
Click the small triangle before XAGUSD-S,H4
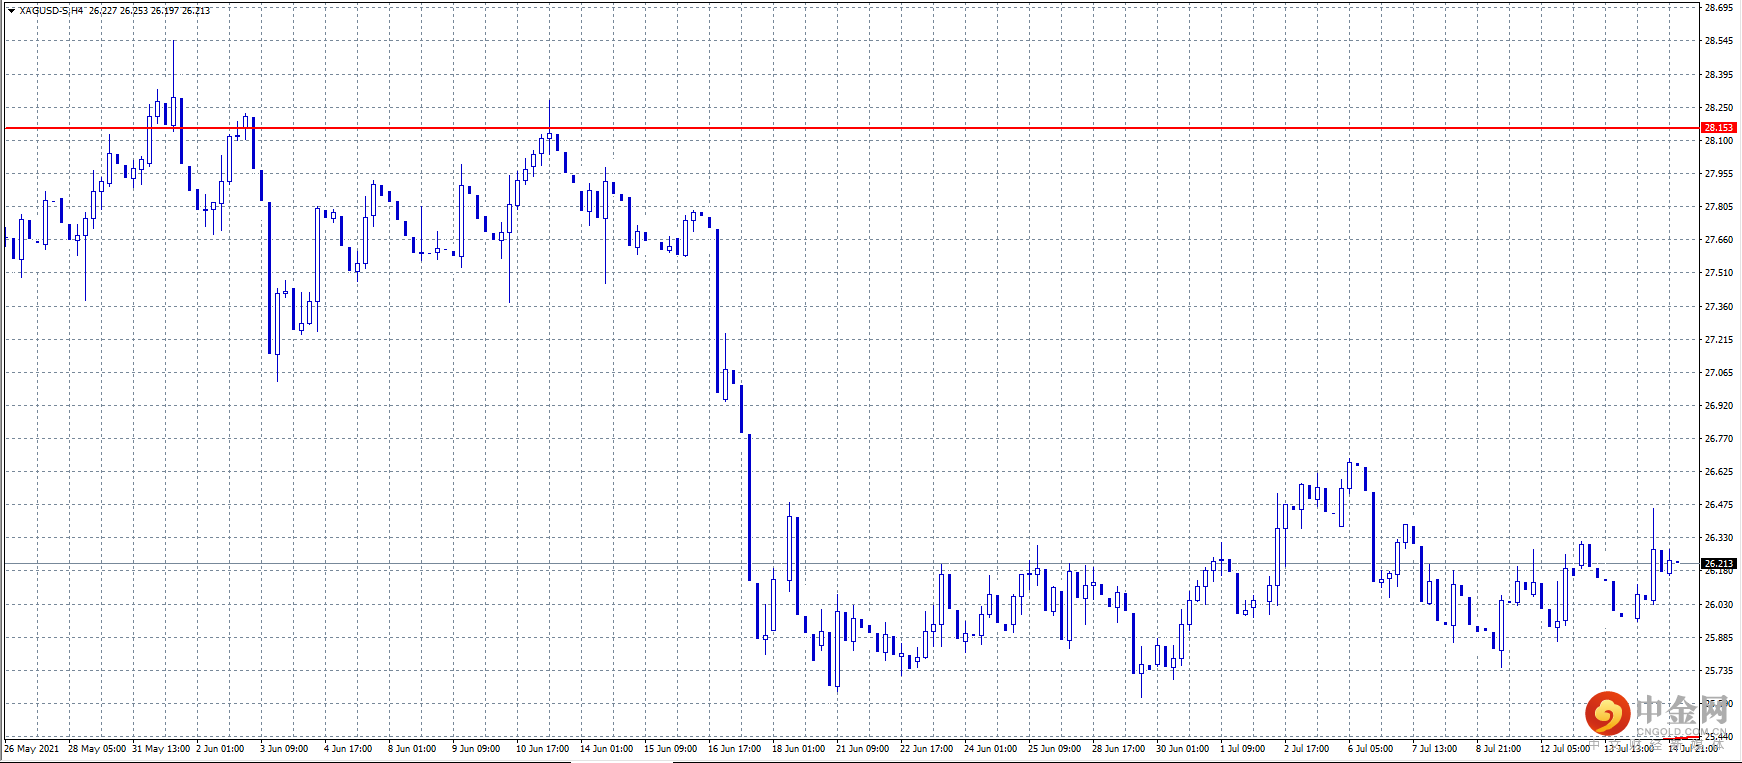[11, 11]
